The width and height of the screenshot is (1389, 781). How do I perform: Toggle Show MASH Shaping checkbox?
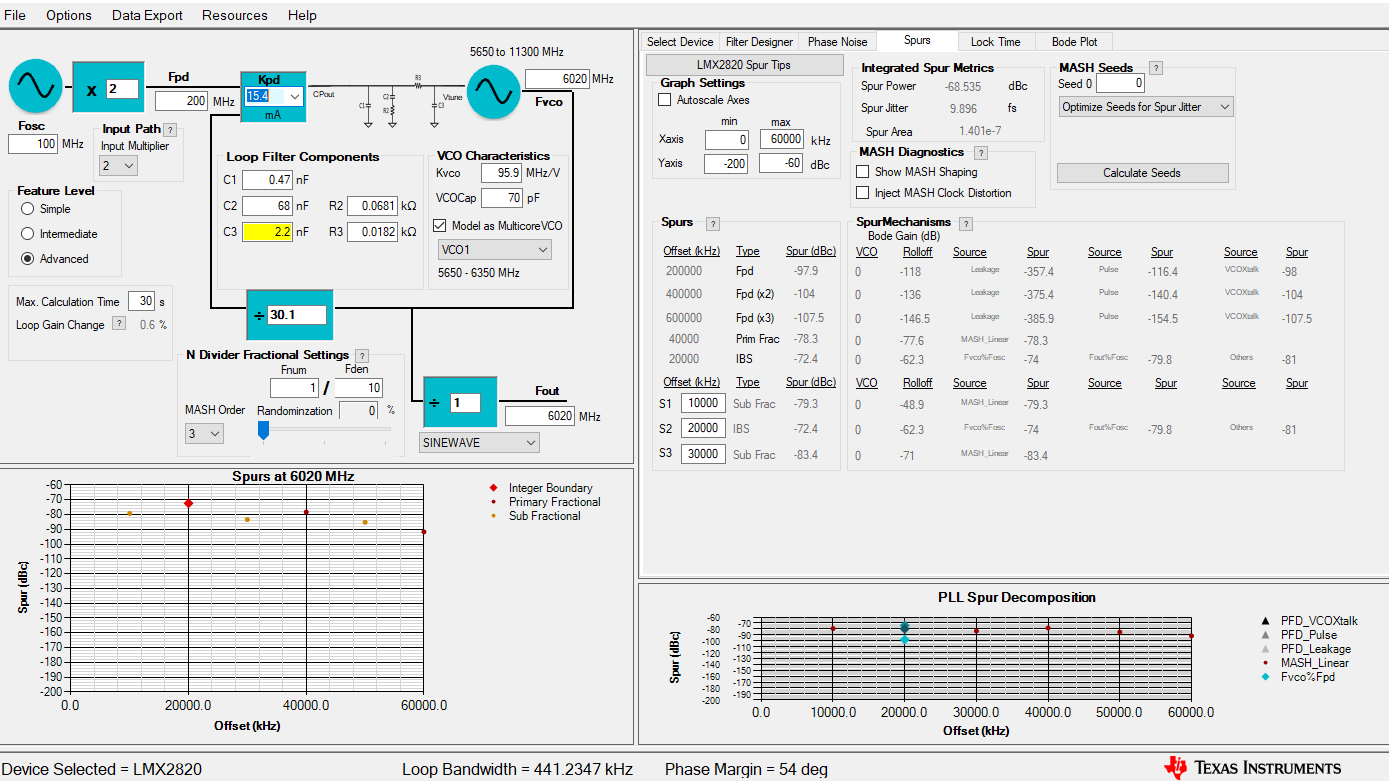[x=863, y=172]
